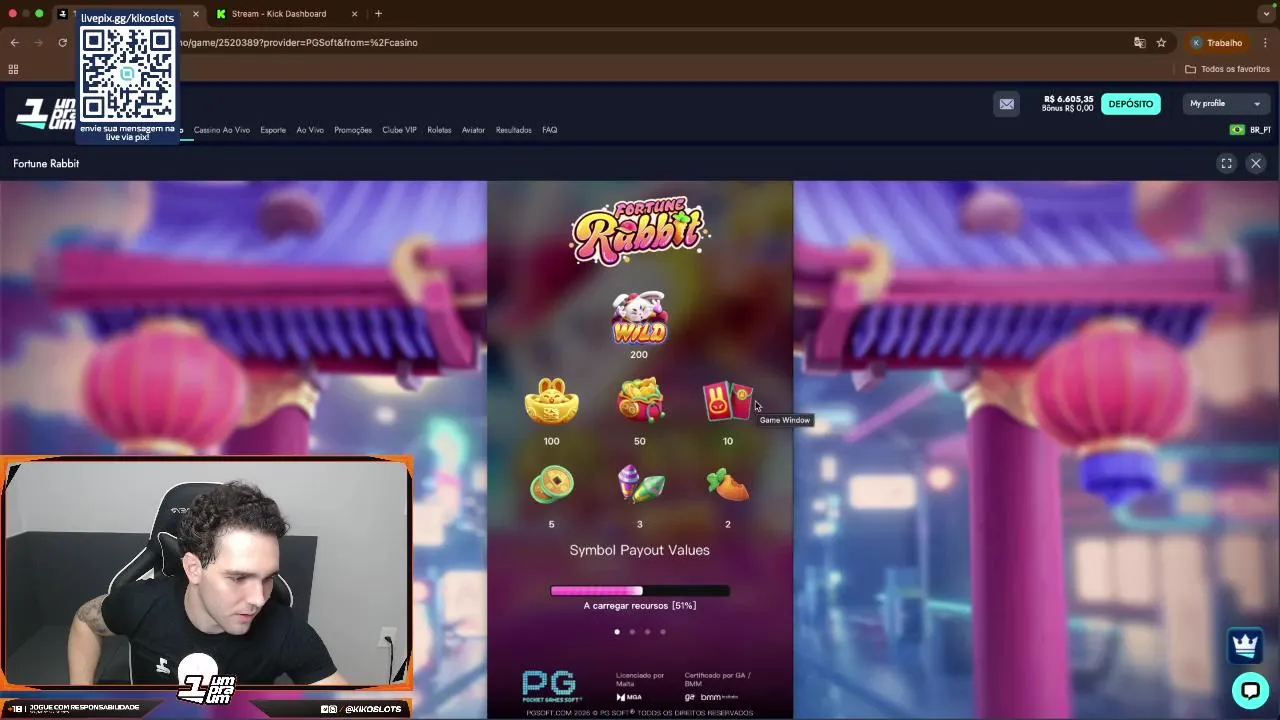
Task: Bookmark this page with the star icon
Action: coord(1161,43)
